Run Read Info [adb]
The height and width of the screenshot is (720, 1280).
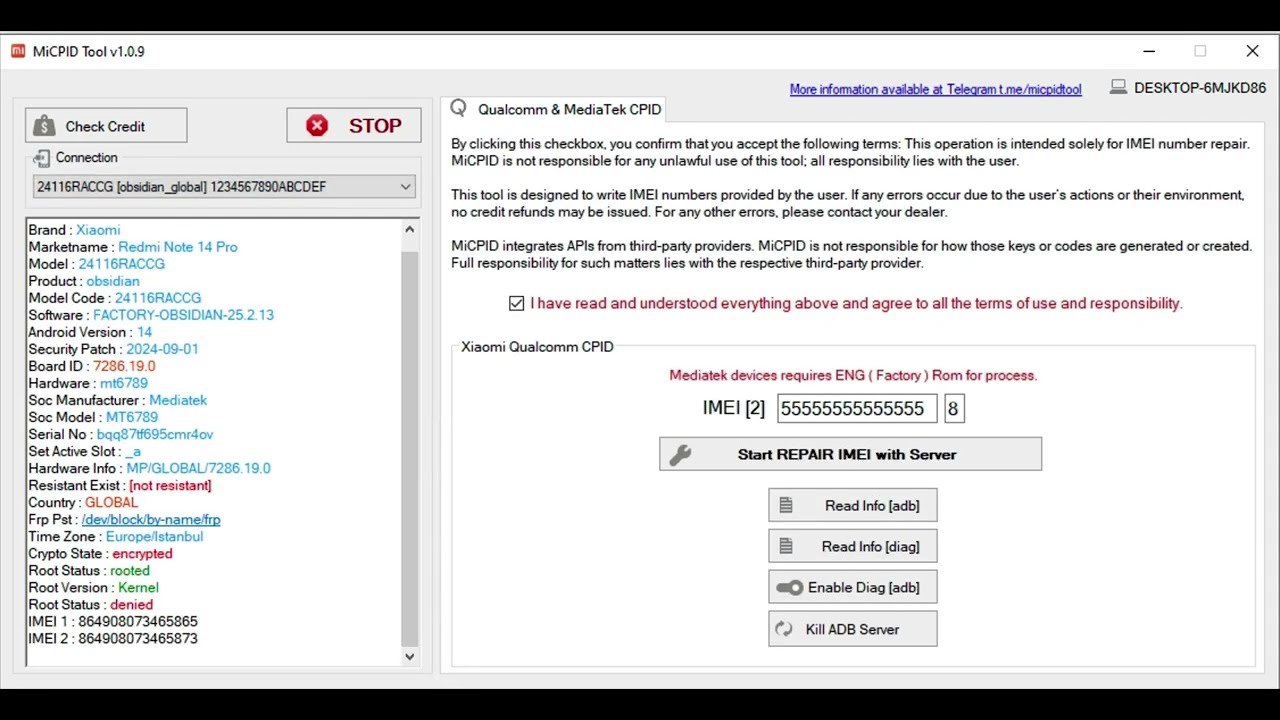point(853,506)
